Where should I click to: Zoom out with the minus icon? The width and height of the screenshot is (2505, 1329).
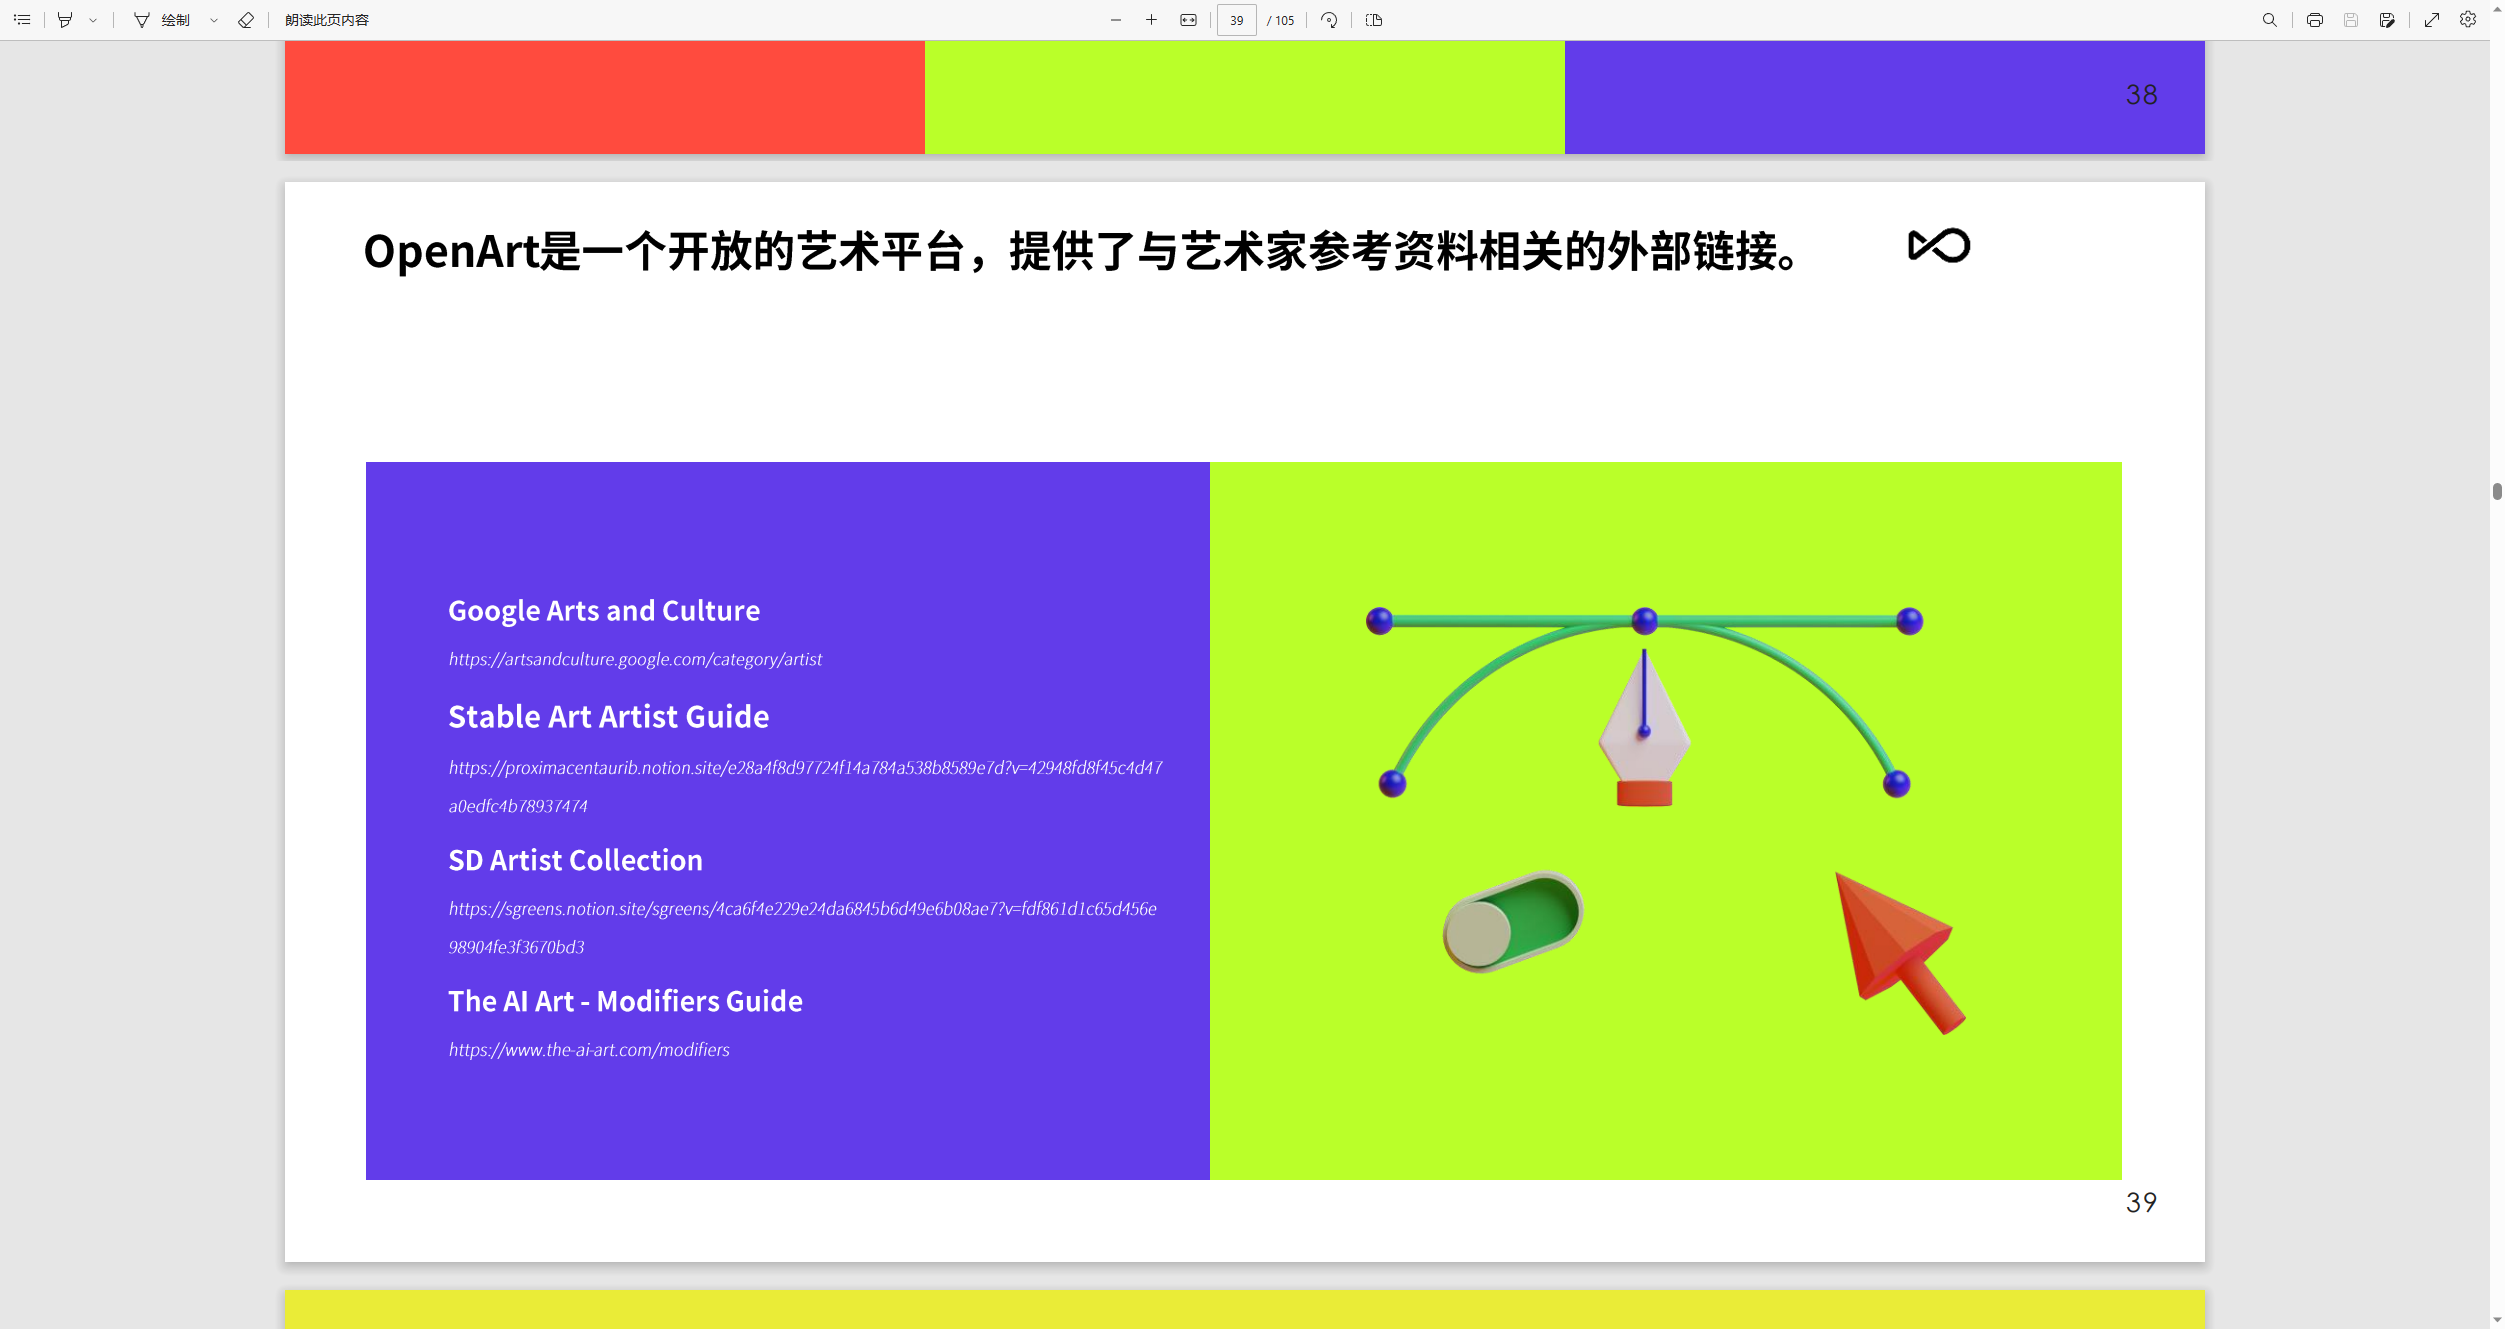point(1116,20)
